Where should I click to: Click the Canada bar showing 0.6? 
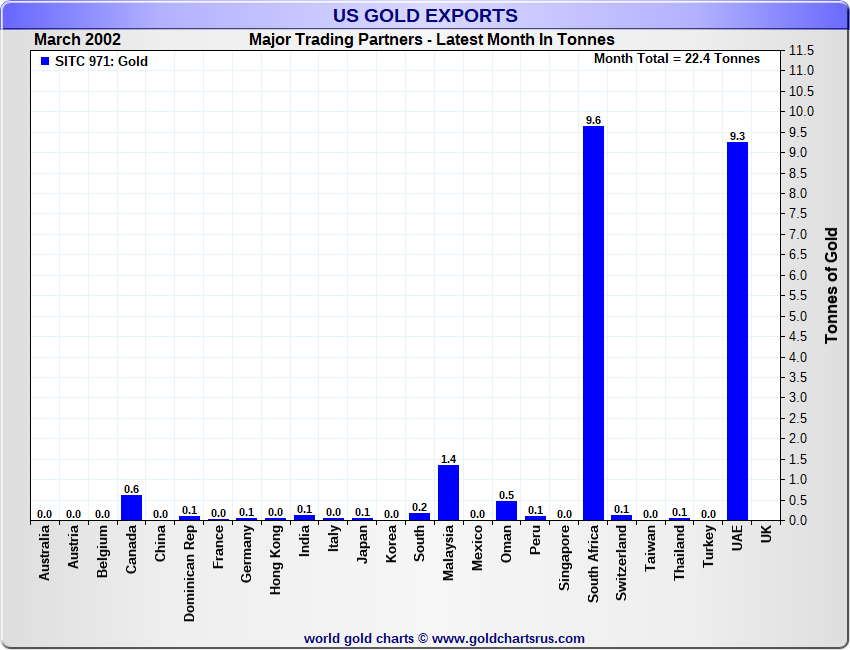click(131, 507)
